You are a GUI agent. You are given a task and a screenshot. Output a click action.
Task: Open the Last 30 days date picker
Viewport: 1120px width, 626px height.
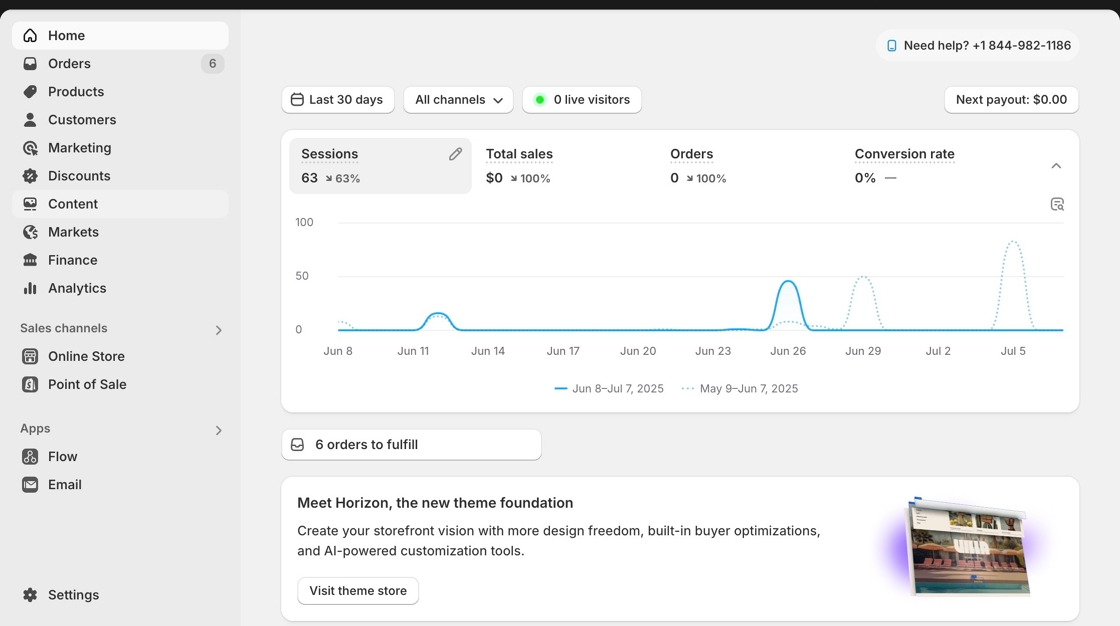tap(338, 100)
